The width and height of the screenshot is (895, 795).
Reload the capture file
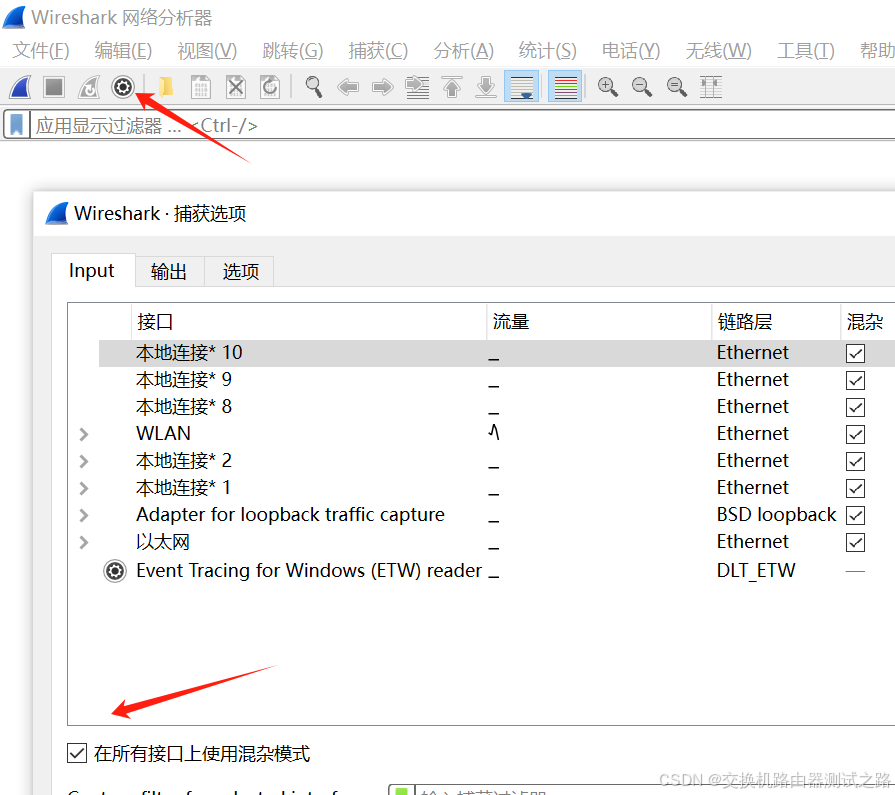(269, 87)
